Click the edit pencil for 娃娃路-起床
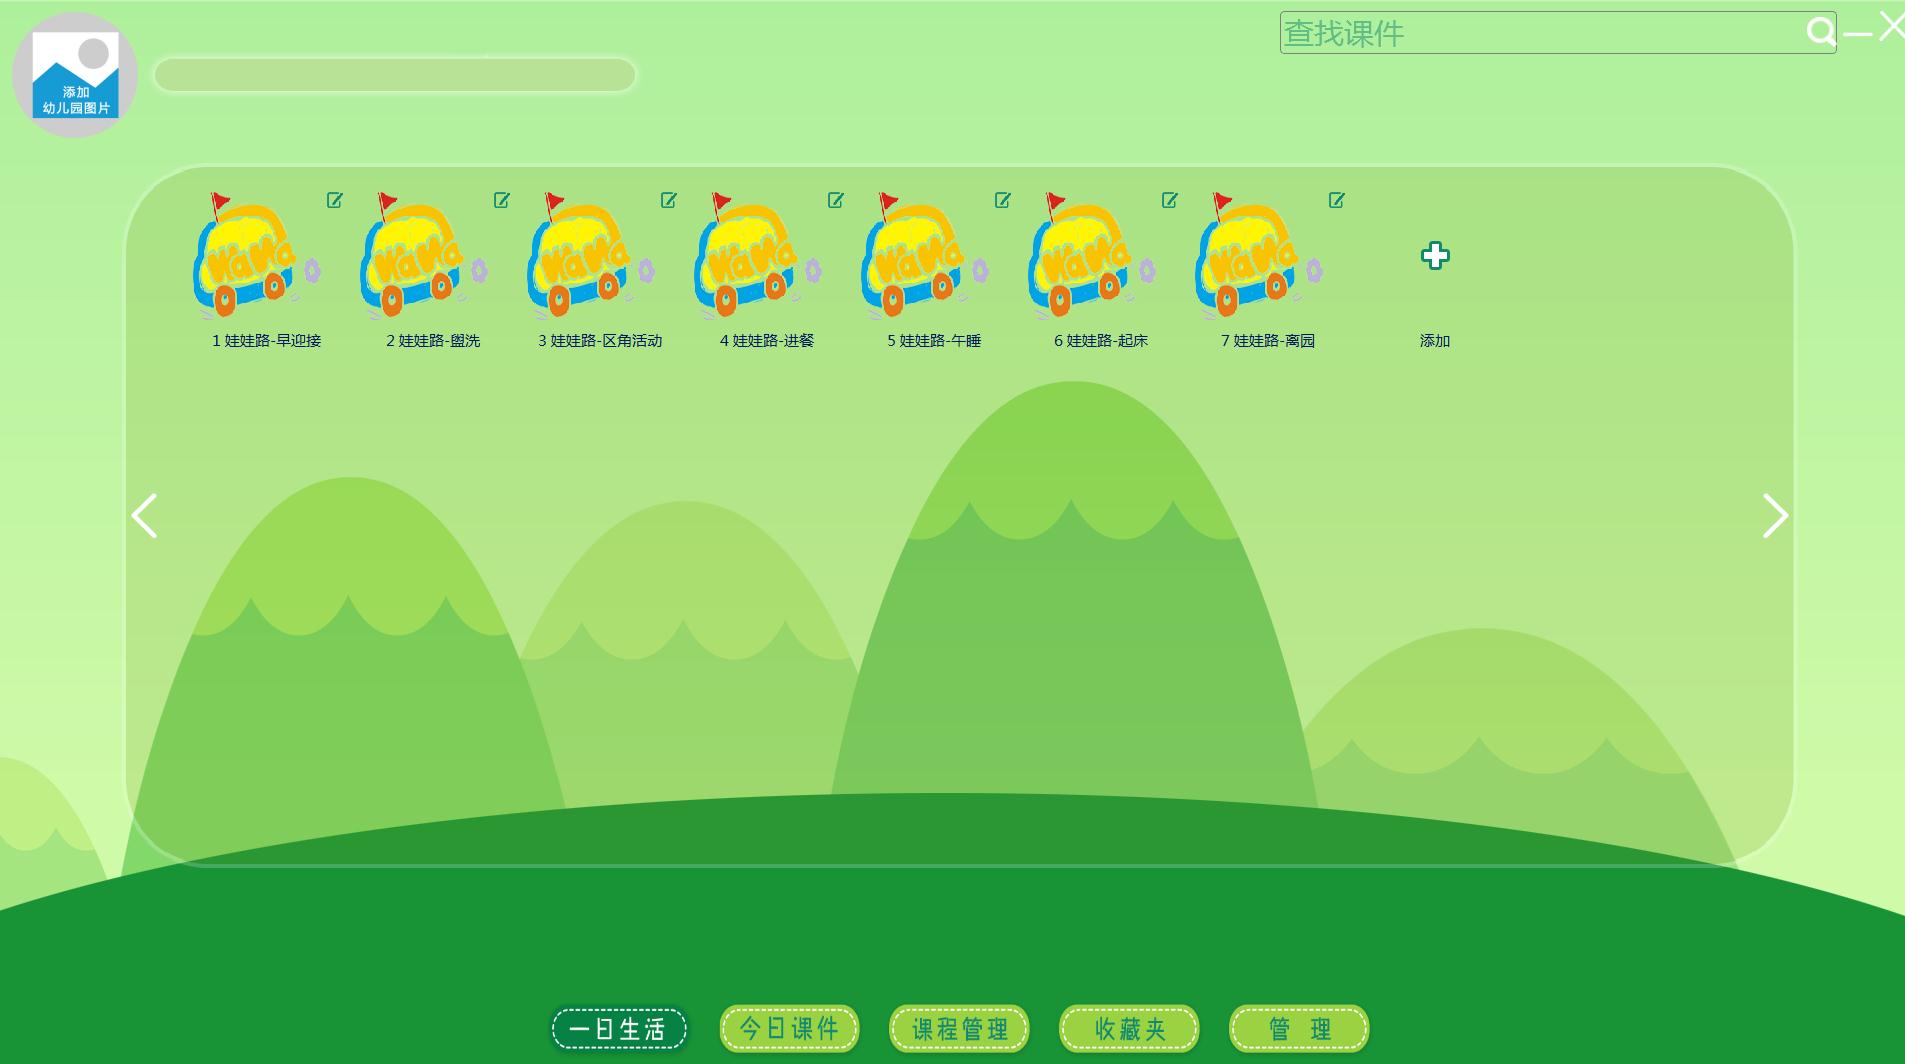The width and height of the screenshot is (1905, 1064). point(1170,201)
